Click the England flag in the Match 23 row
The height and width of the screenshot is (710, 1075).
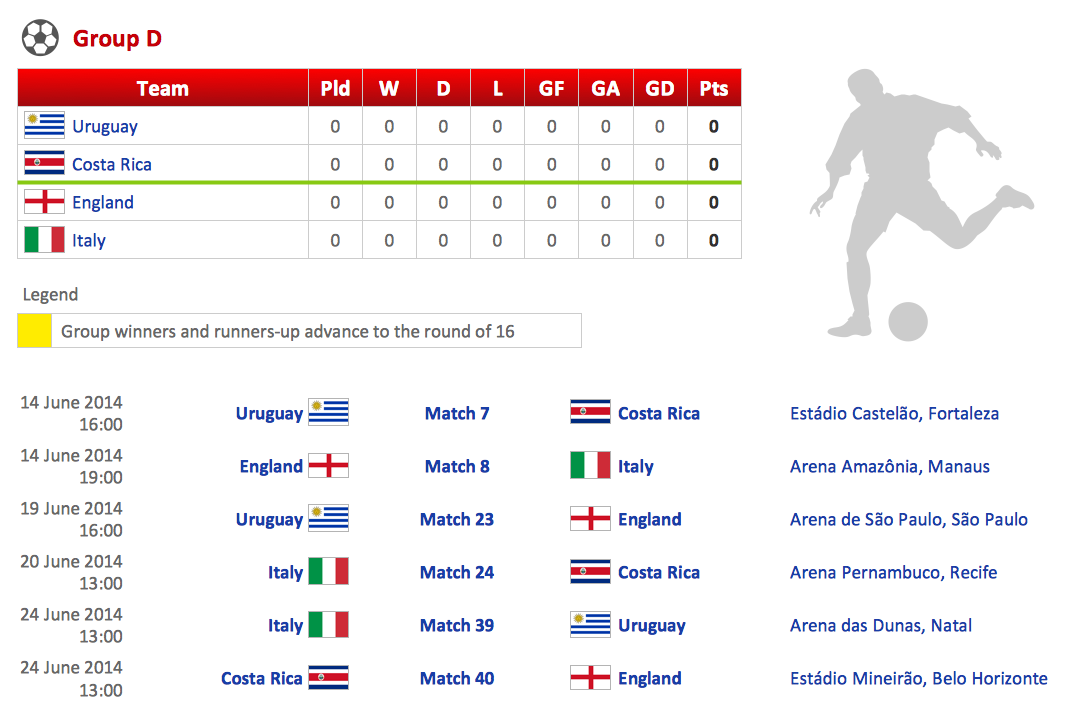590,519
